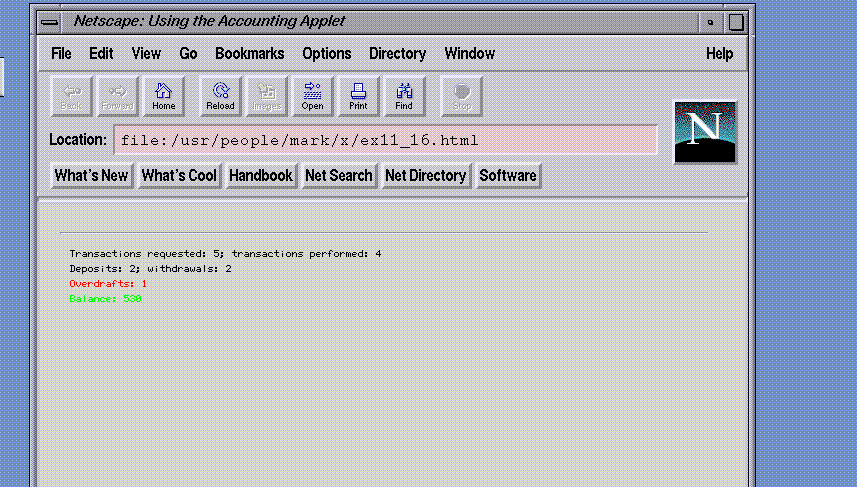Click into the Location URL field
This screenshot has height=487, width=857.
[385, 140]
